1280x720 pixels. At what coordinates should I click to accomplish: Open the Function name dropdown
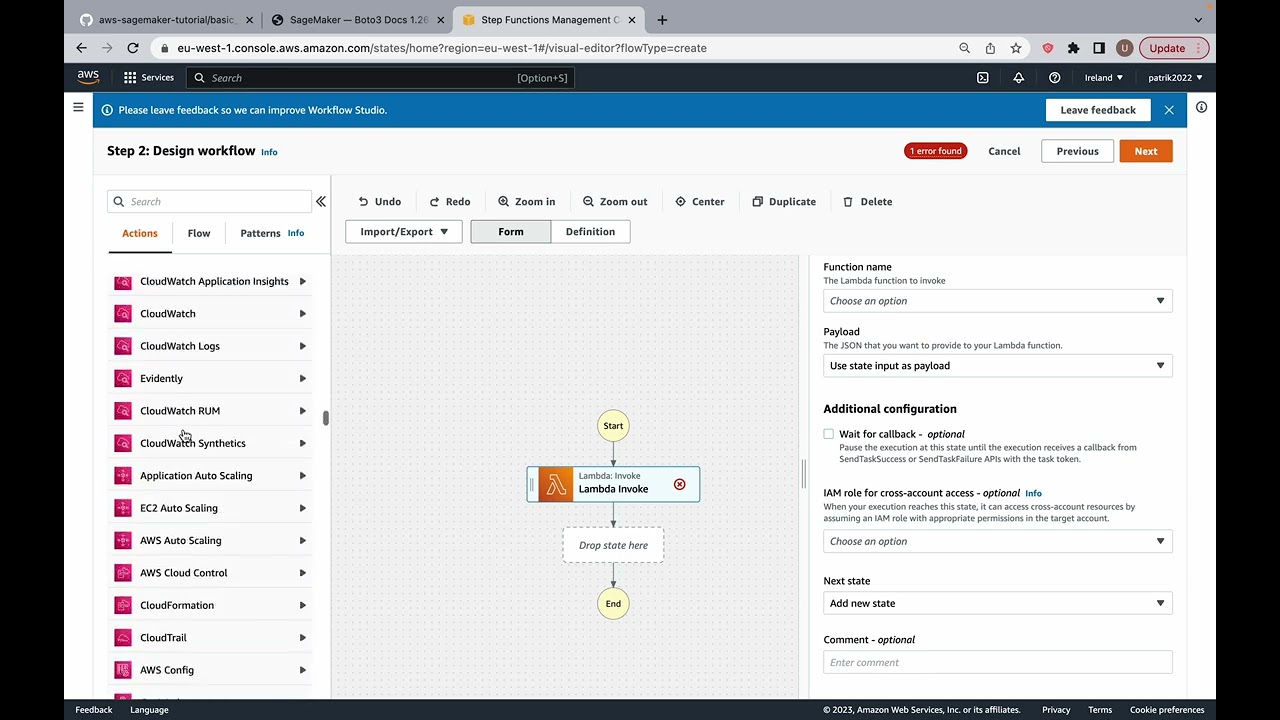(x=997, y=301)
